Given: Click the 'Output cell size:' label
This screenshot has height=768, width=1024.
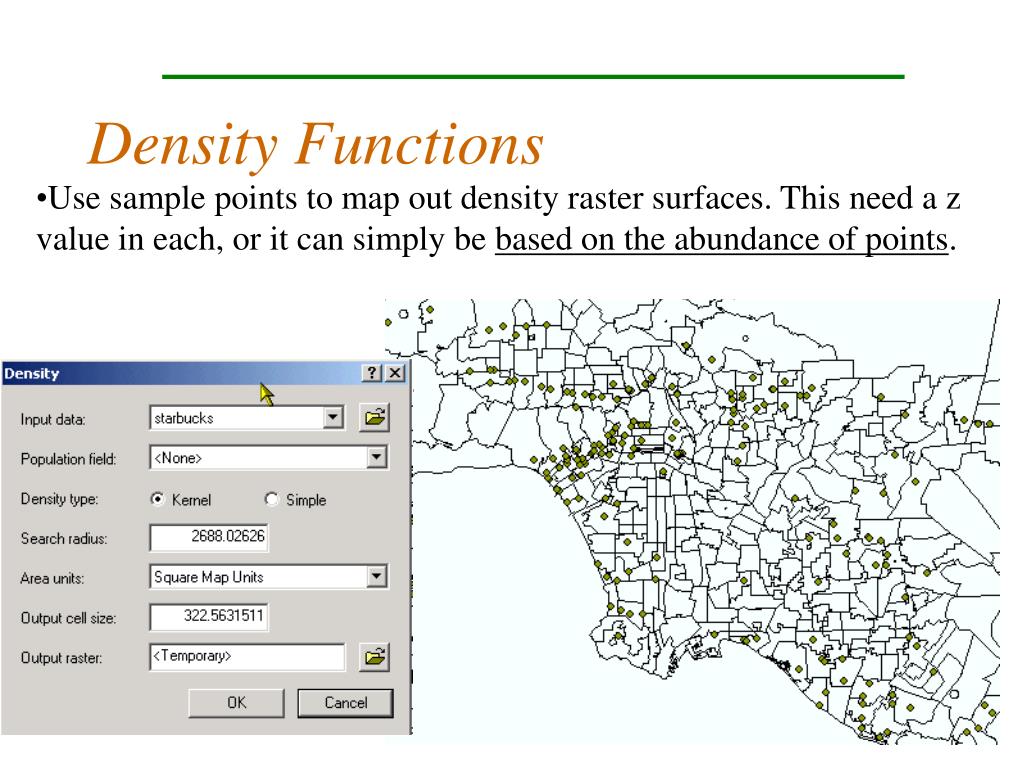Looking at the screenshot, I should [x=69, y=618].
